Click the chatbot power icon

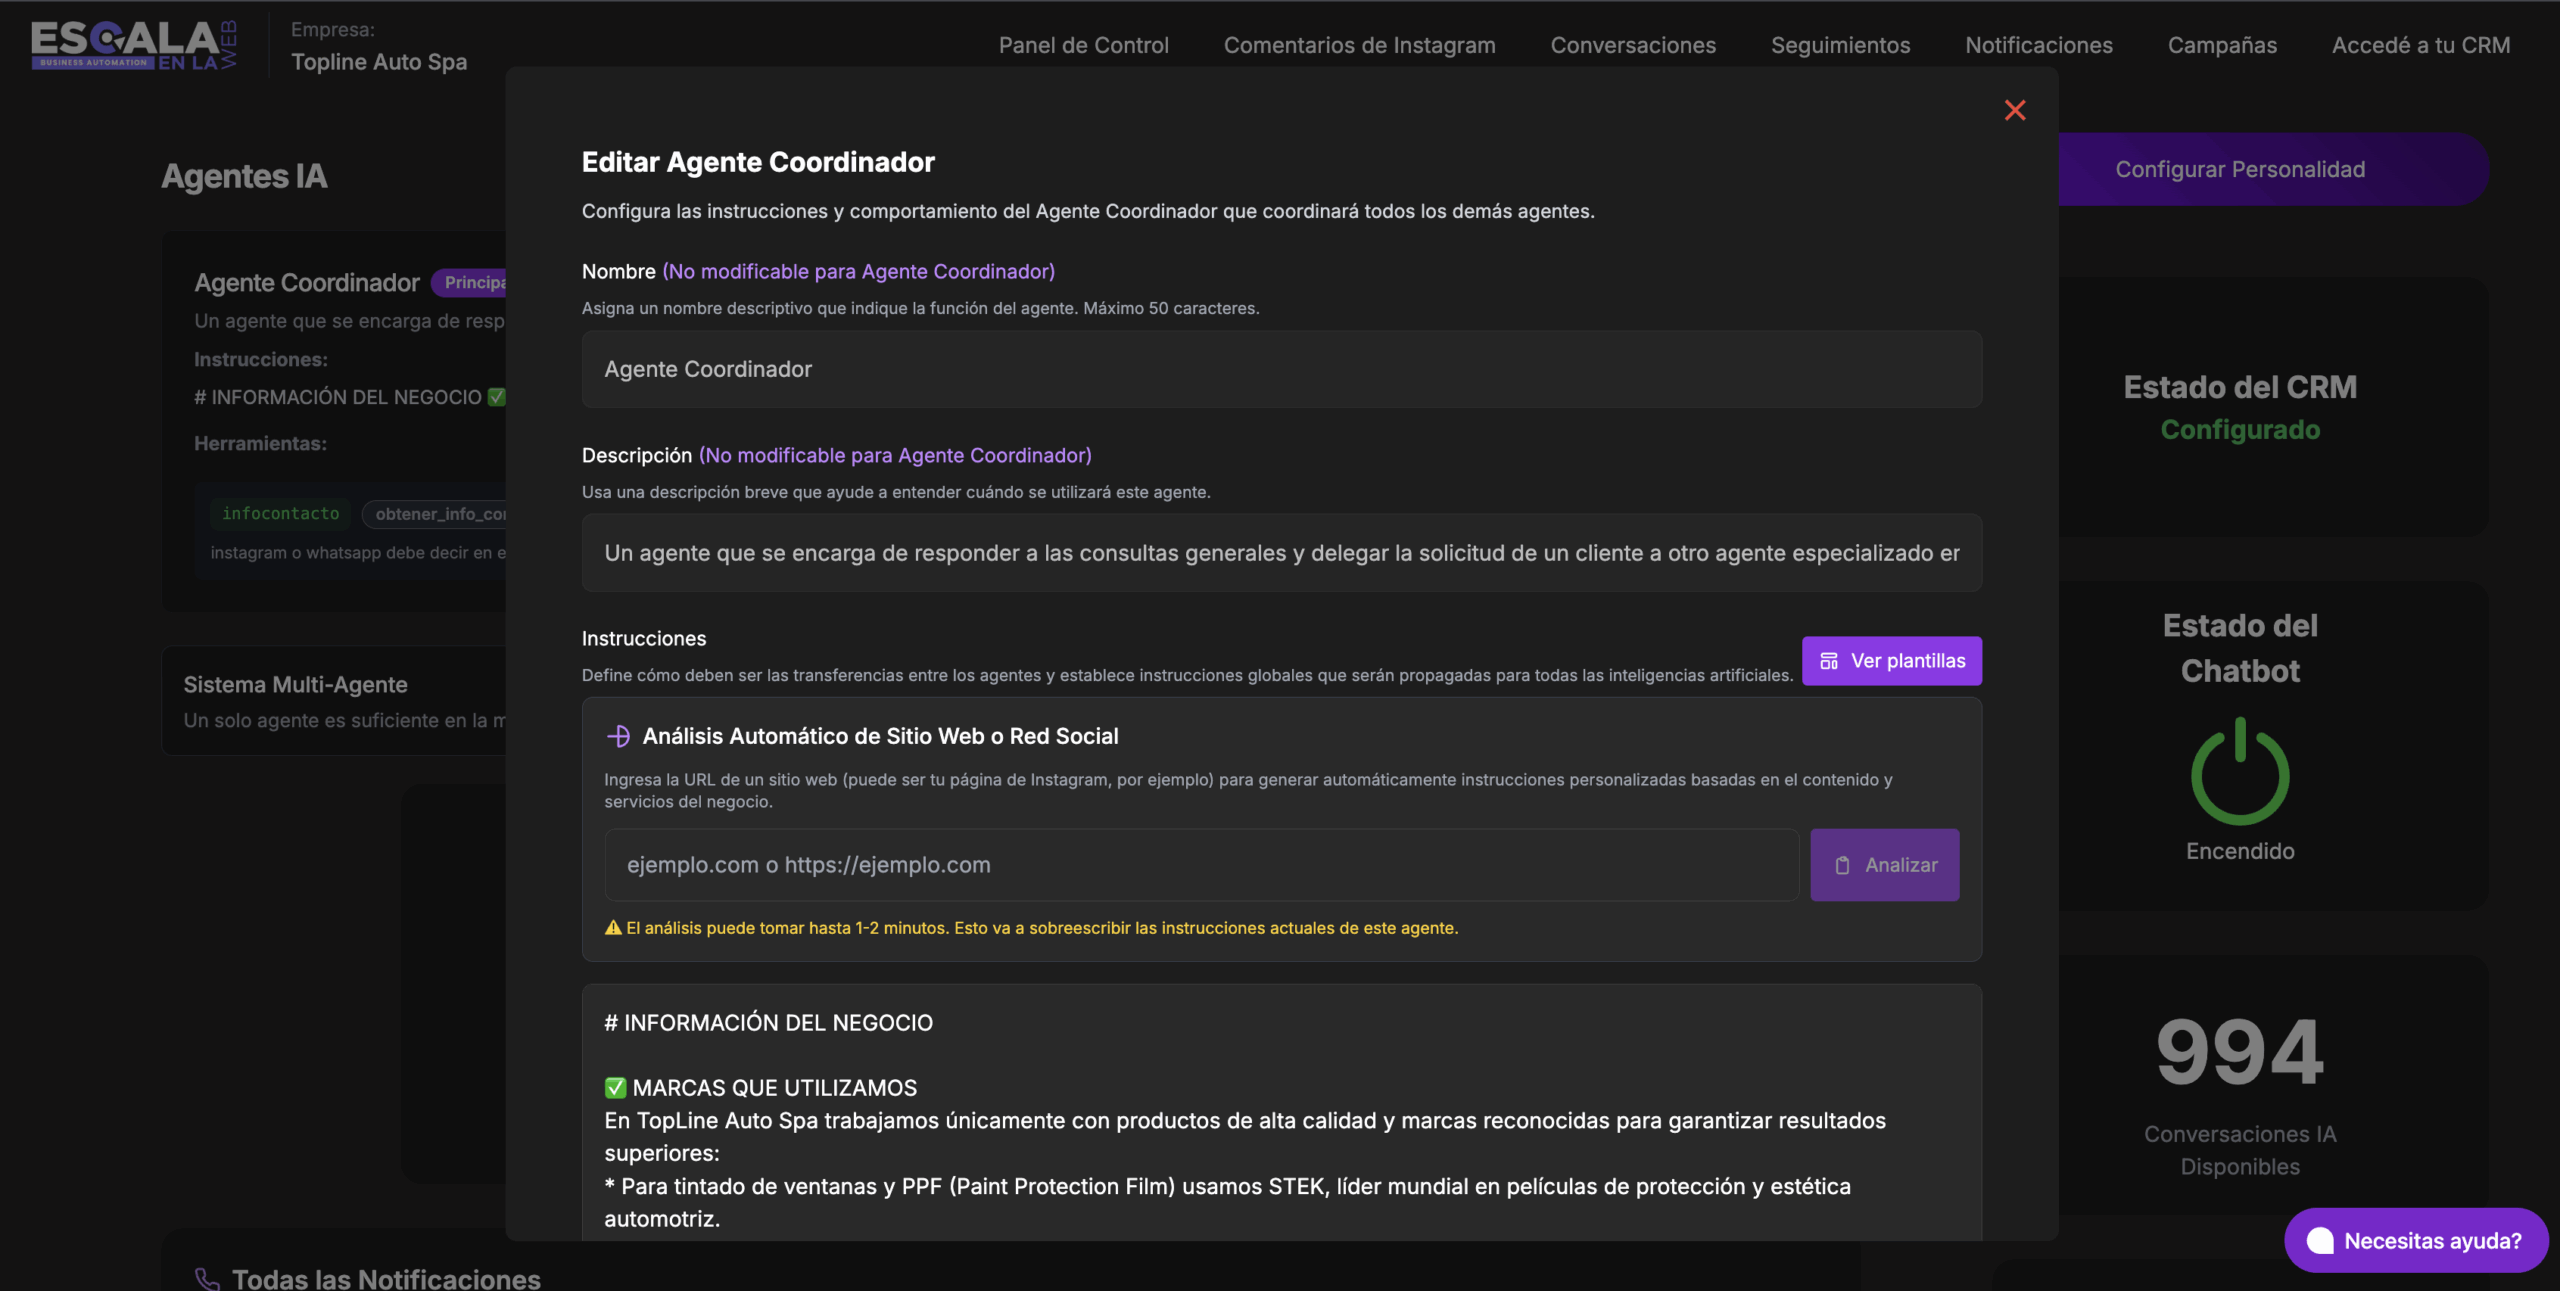click(x=2239, y=772)
